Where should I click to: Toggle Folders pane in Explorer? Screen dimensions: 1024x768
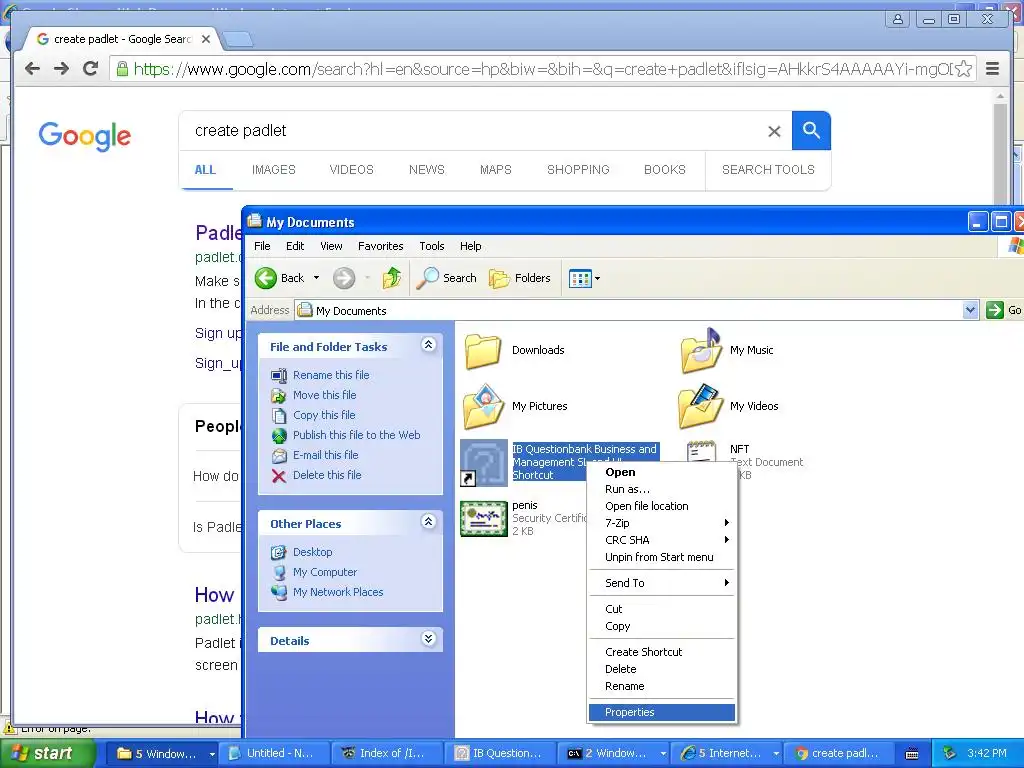(520, 278)
